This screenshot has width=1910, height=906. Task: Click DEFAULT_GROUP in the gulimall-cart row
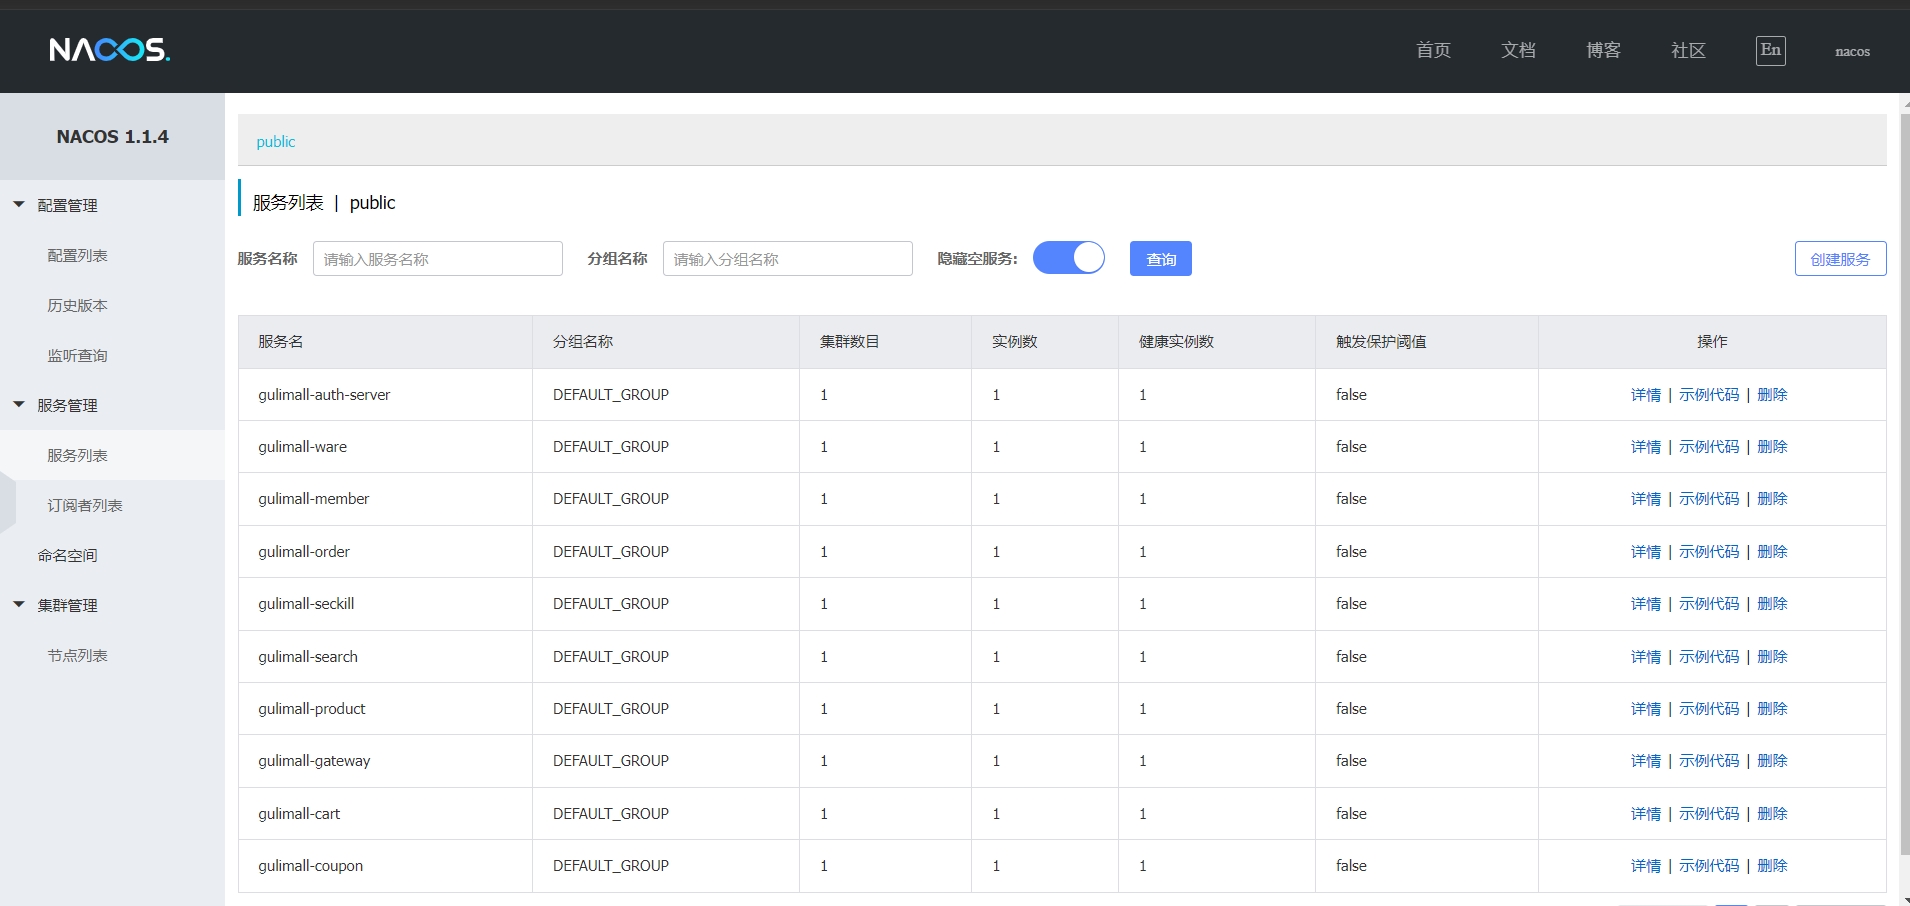click(611, 814)
